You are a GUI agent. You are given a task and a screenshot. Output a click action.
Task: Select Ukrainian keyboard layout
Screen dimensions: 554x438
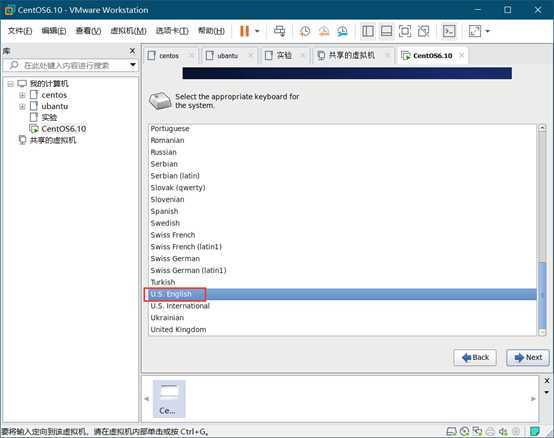click(x=342, y=318)
